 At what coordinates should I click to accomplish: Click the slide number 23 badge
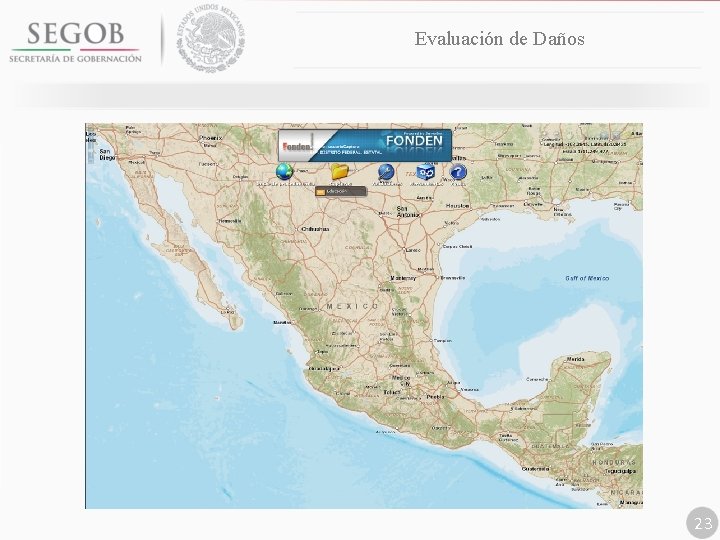point(703,523)
